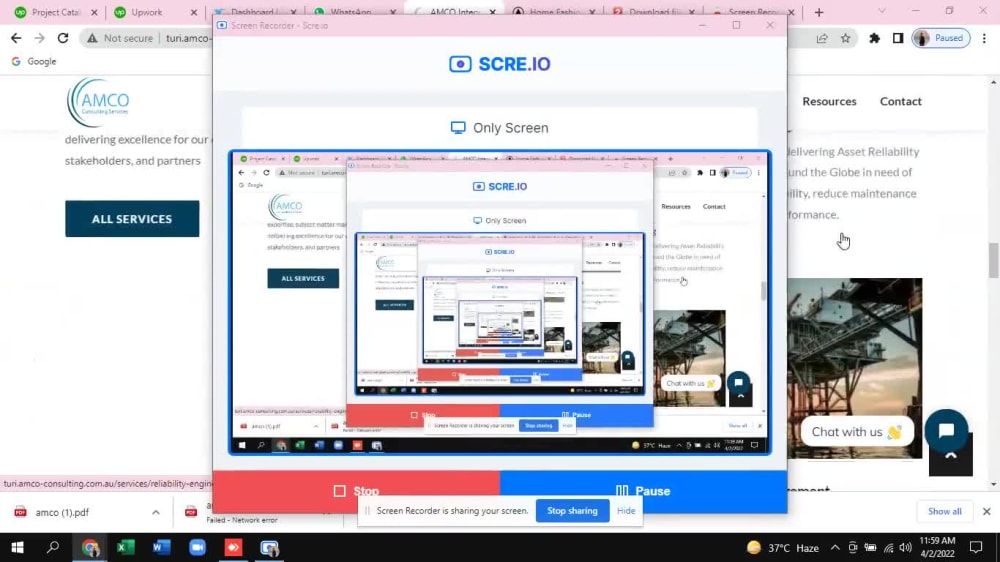This screenshot has width=1000, height=562.
Task: Click Chrome in the taskbar
Action: pyautogui.click(x=90, y=547)
